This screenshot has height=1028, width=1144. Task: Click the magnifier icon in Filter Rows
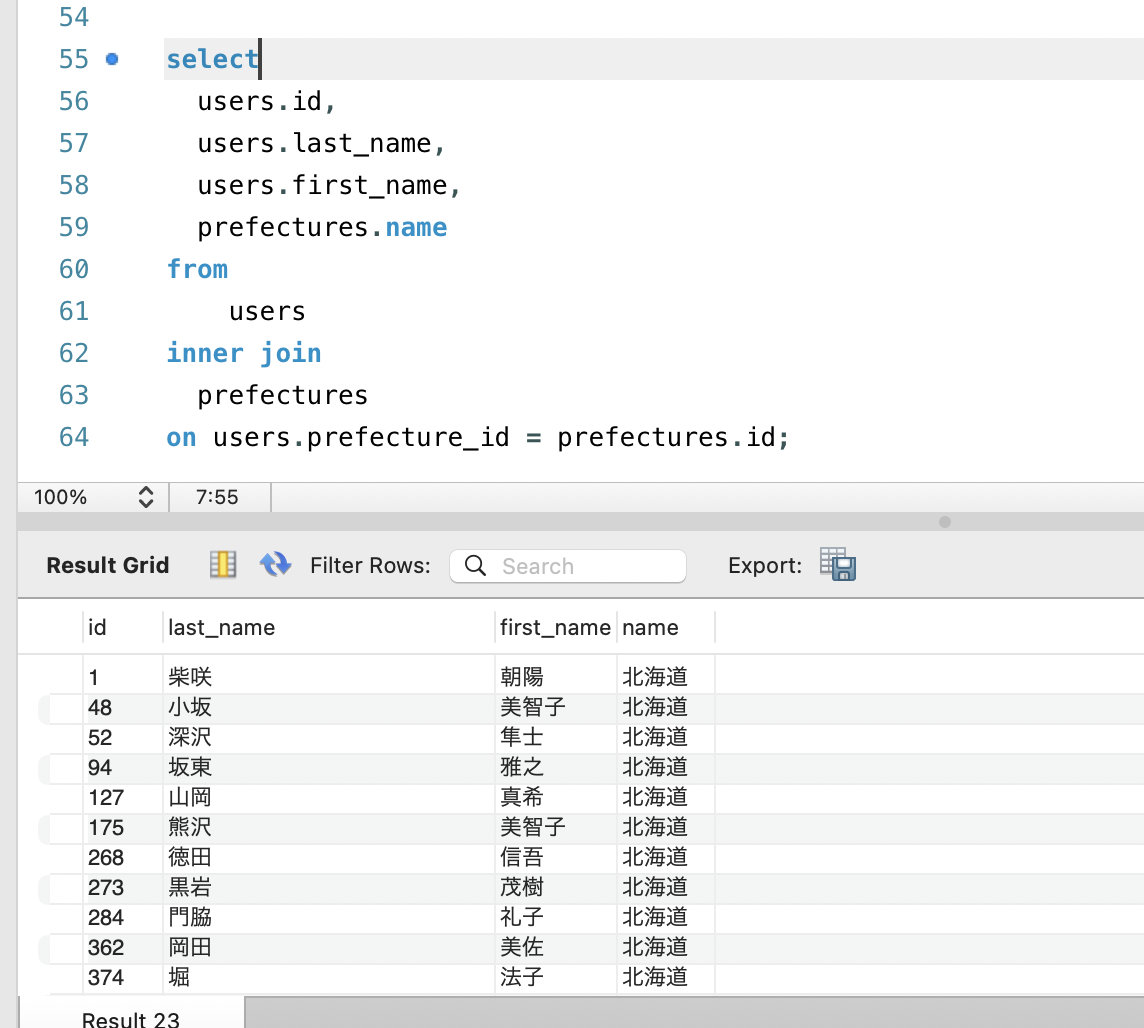(x=474, y=566)
